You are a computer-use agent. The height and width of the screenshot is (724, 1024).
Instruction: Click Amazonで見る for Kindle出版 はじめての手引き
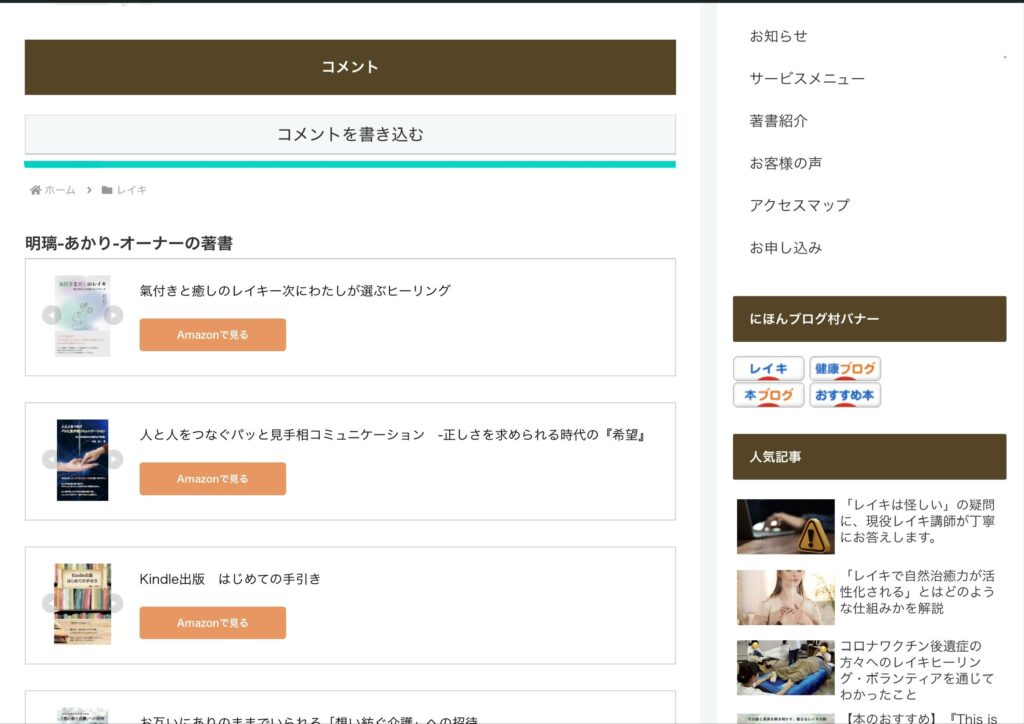coord(212,623)
